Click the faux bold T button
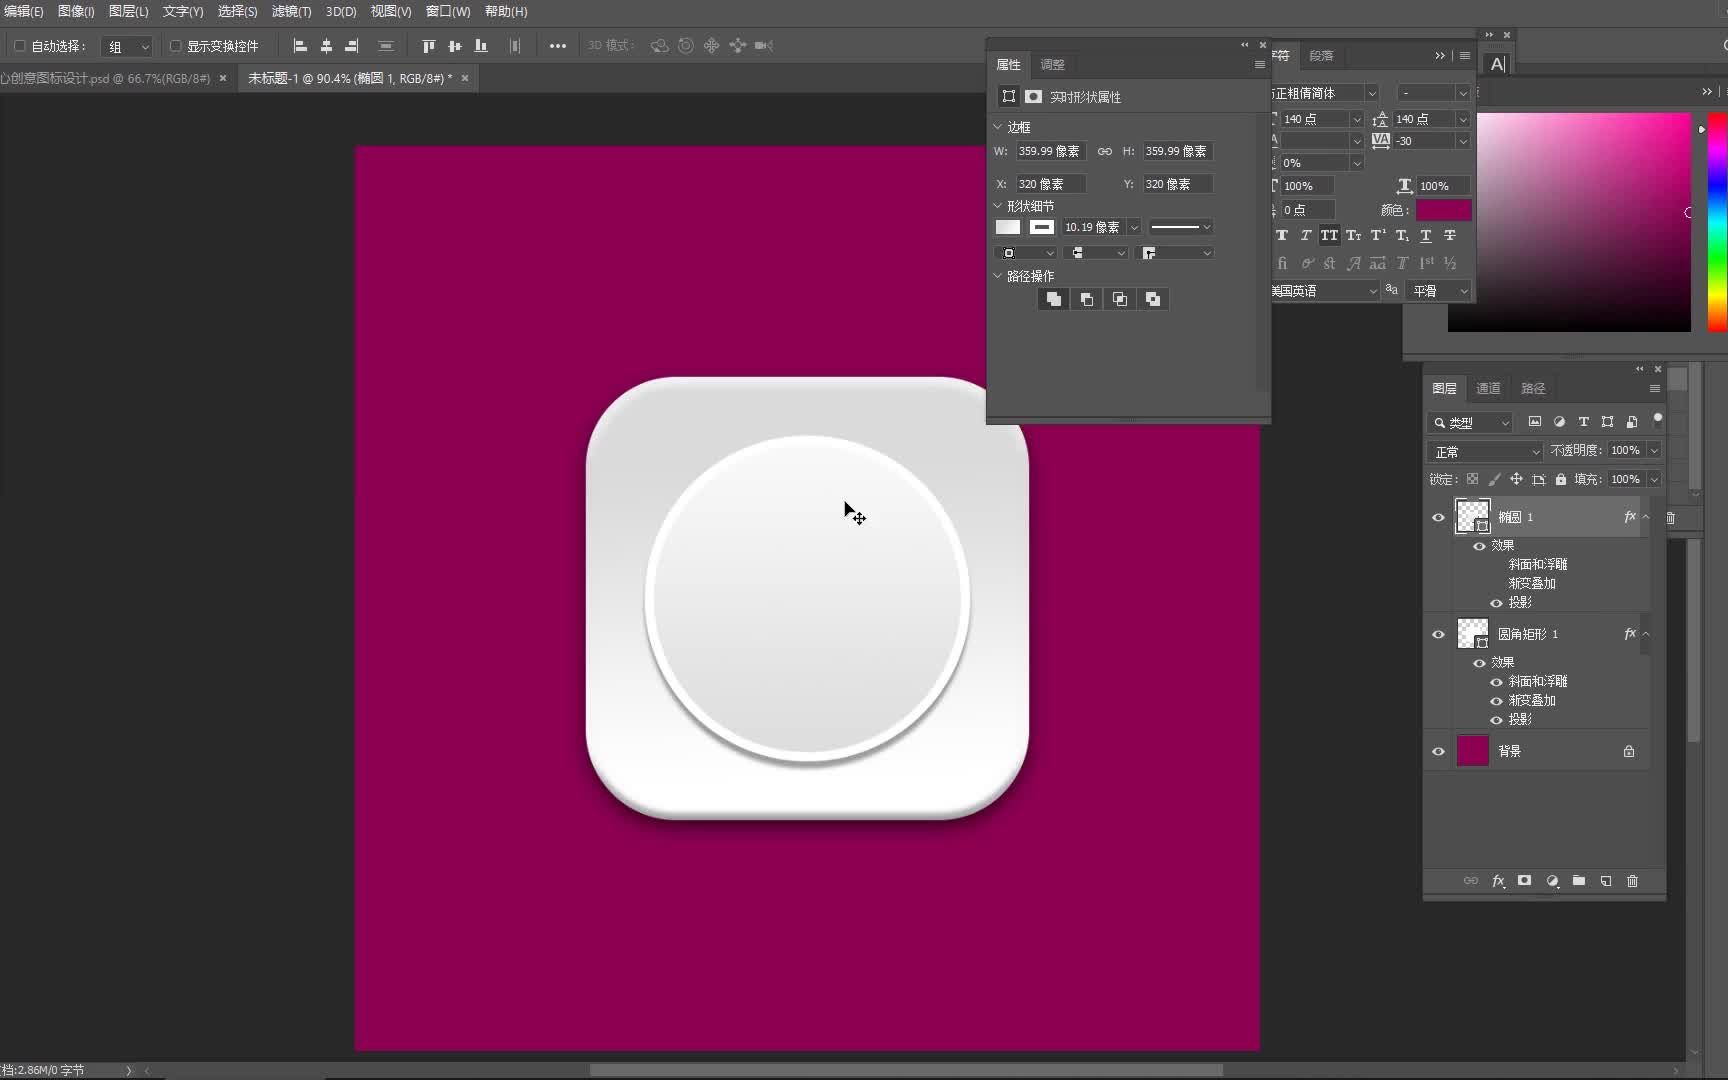 coord(1282,235)
